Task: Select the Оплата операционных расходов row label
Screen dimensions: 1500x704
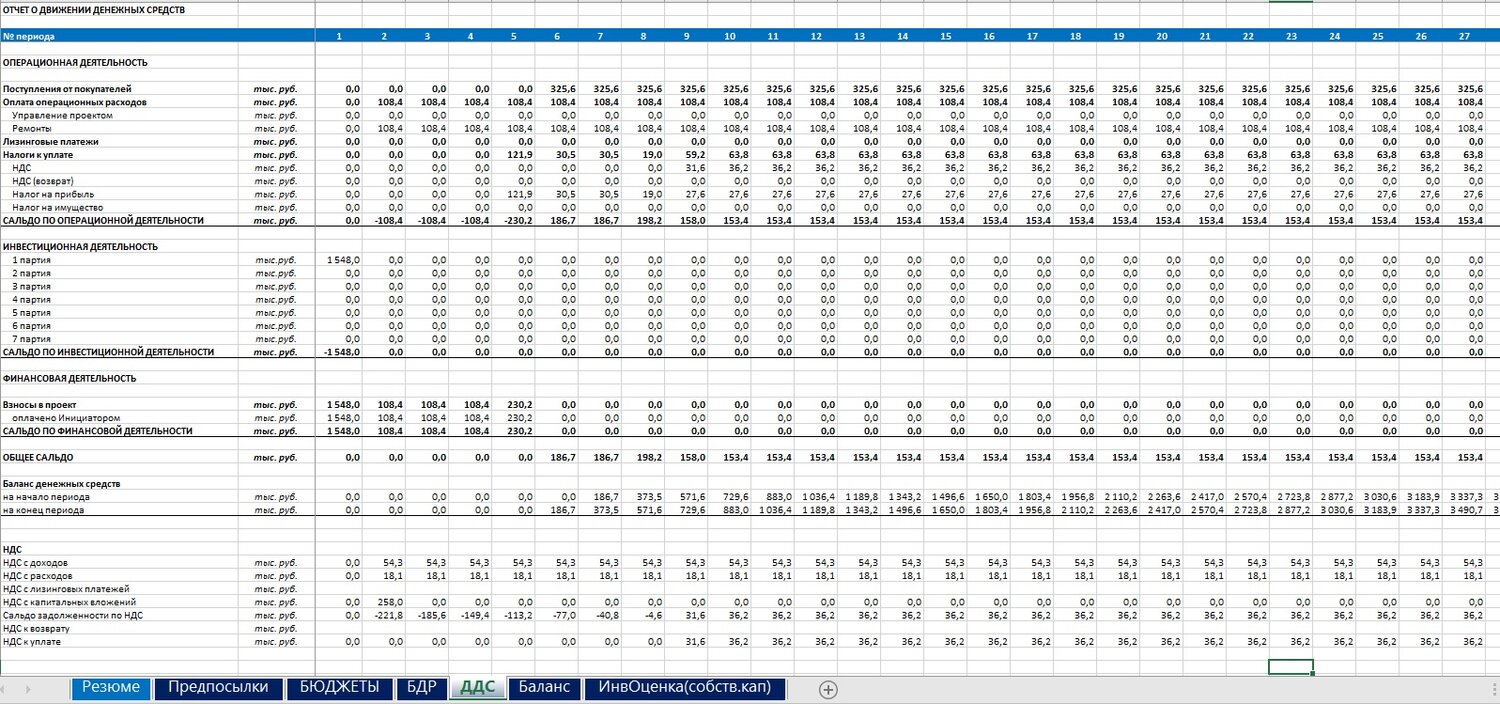Action: pyautogui.click(x=75, y=102)
